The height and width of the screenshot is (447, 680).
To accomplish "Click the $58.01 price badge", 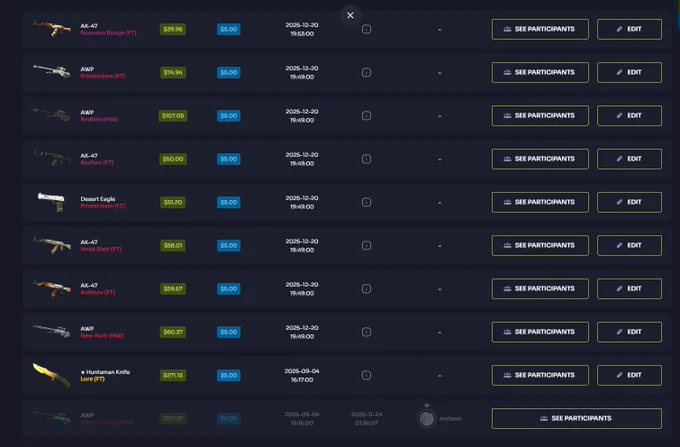I will [x=173, y=246].
